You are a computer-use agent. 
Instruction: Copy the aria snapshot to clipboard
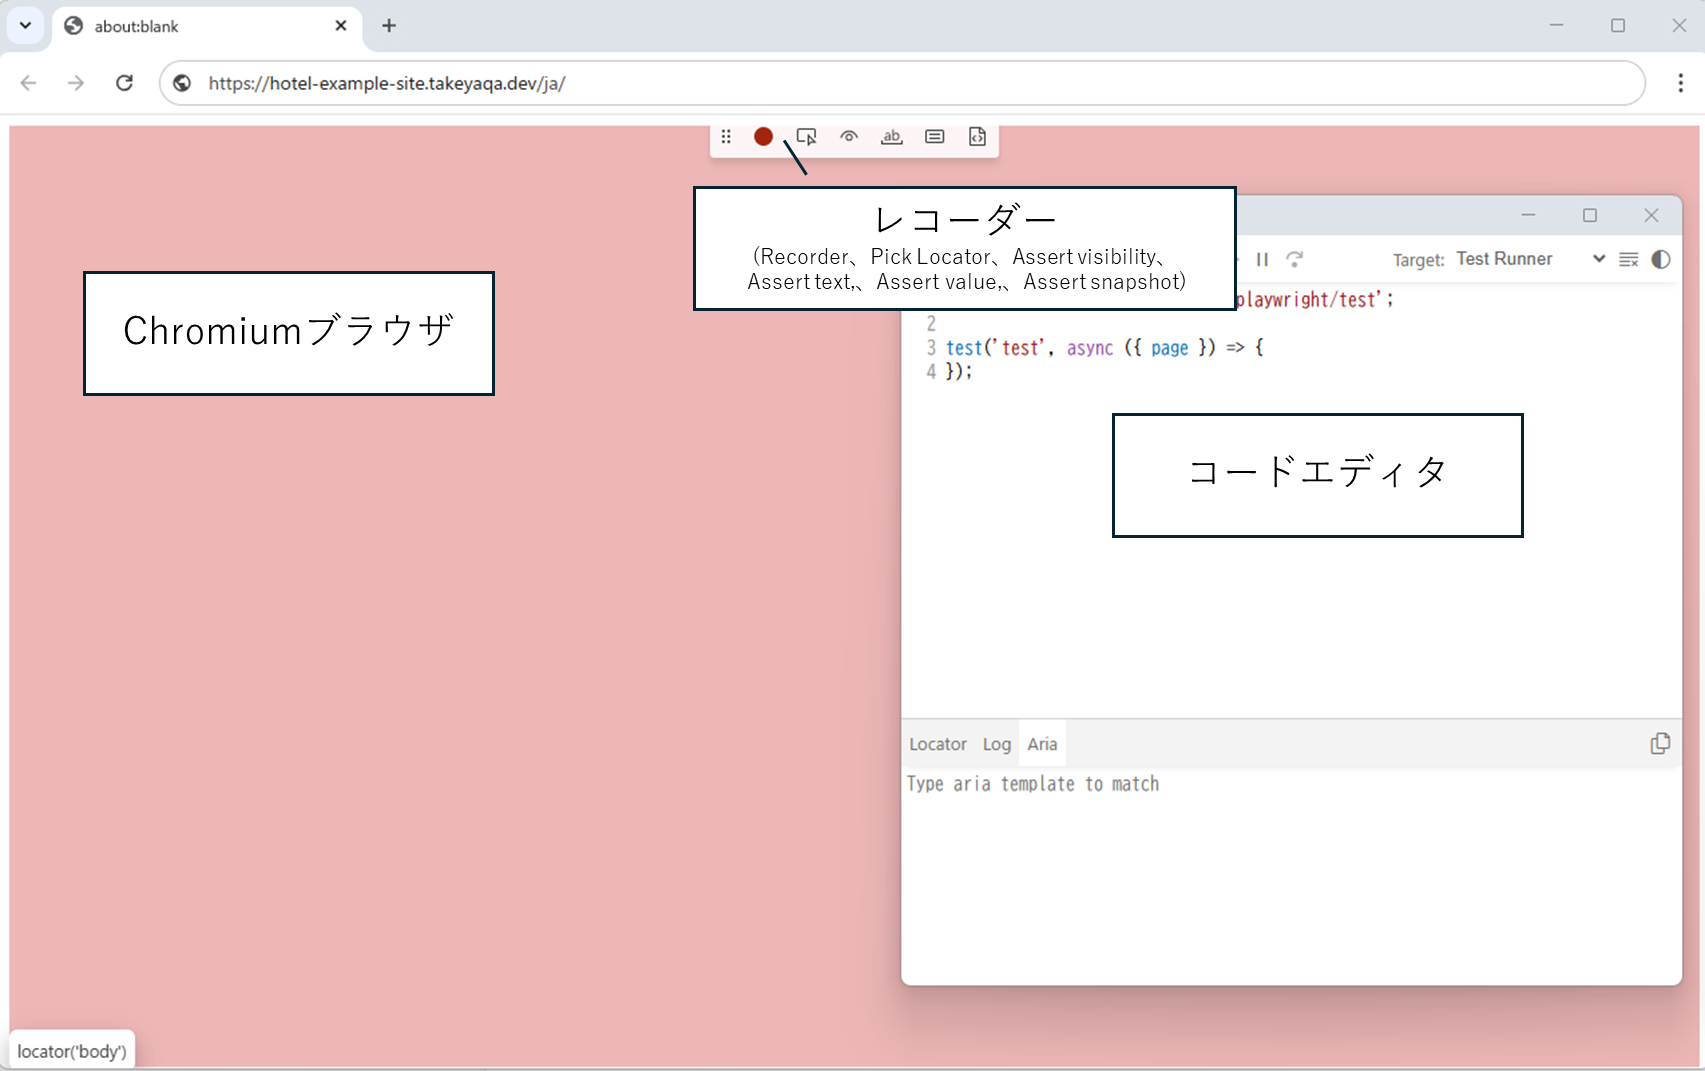(x=1660, y=743)
